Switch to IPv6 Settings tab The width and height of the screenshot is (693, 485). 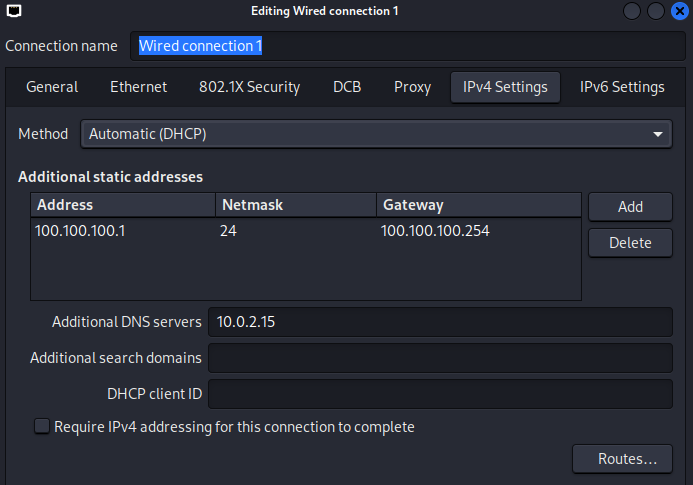point(622,87)
